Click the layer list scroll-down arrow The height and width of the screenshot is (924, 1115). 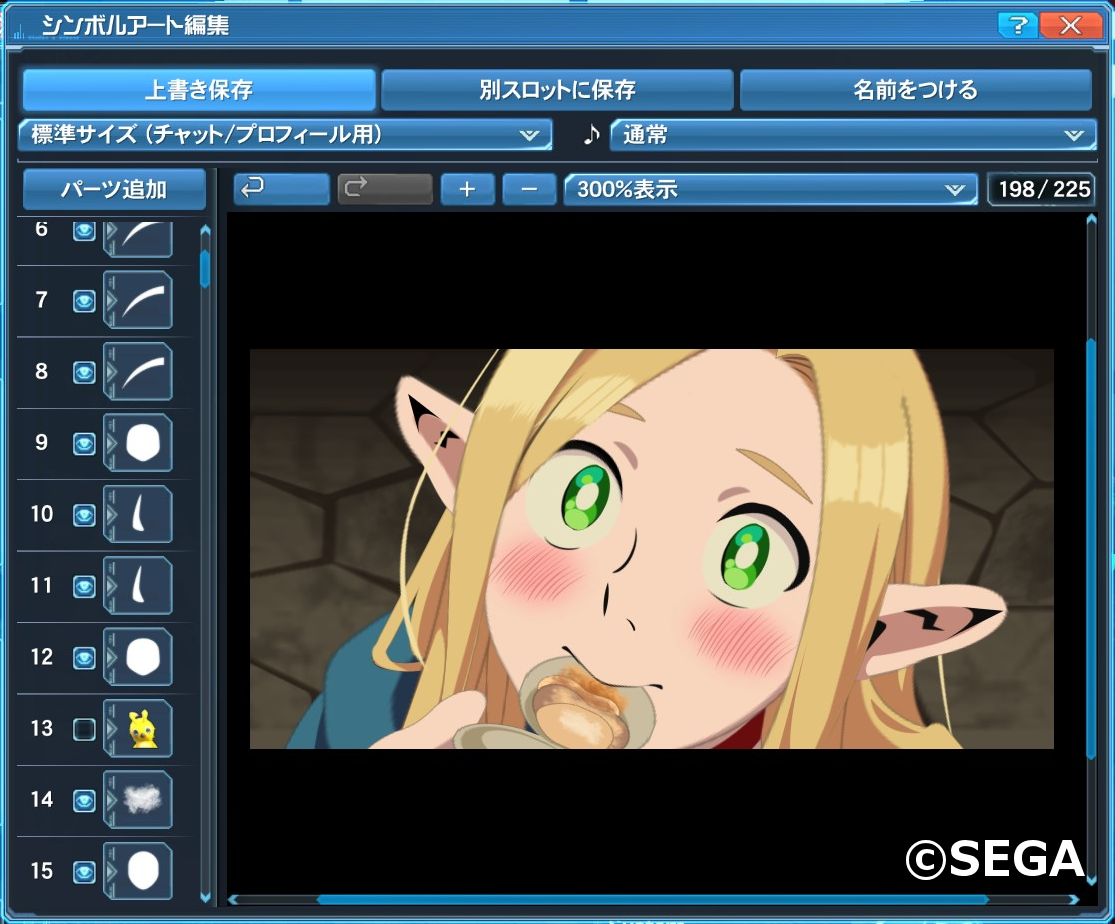(206, 898)
